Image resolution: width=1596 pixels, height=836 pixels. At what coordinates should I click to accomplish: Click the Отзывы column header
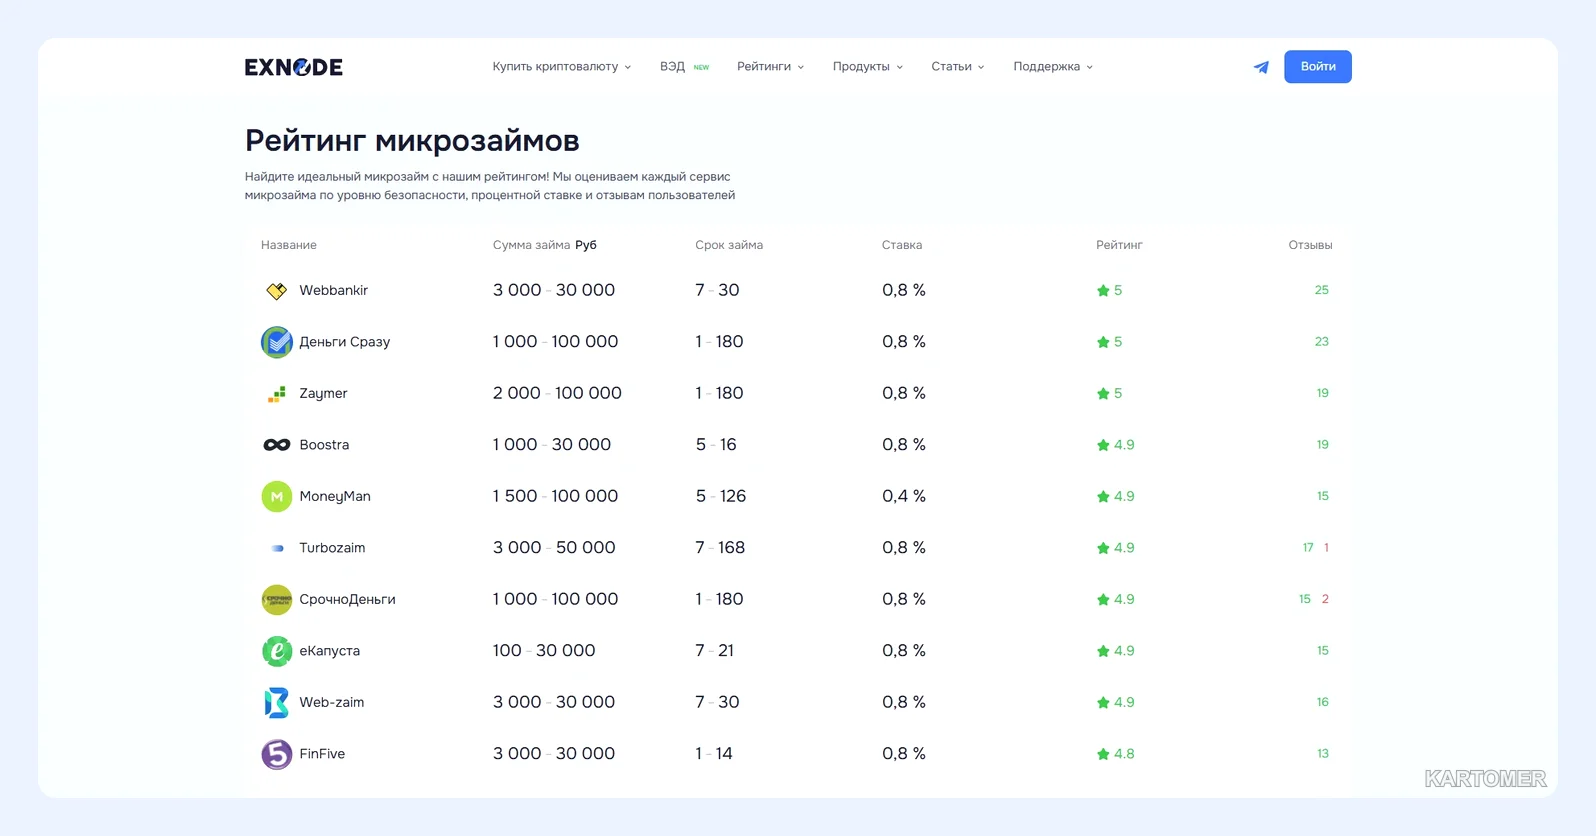click(1310, 245)
